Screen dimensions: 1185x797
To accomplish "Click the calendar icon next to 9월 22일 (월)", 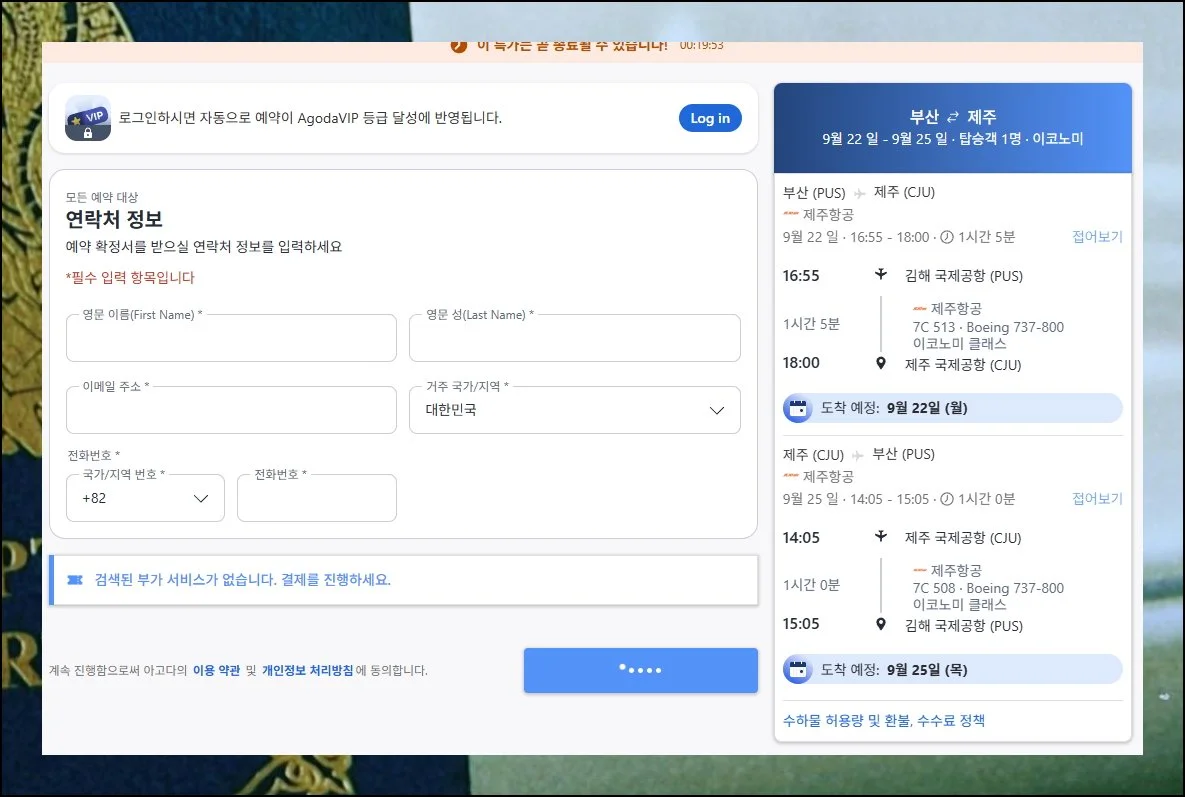I will [x=797, y=408].
